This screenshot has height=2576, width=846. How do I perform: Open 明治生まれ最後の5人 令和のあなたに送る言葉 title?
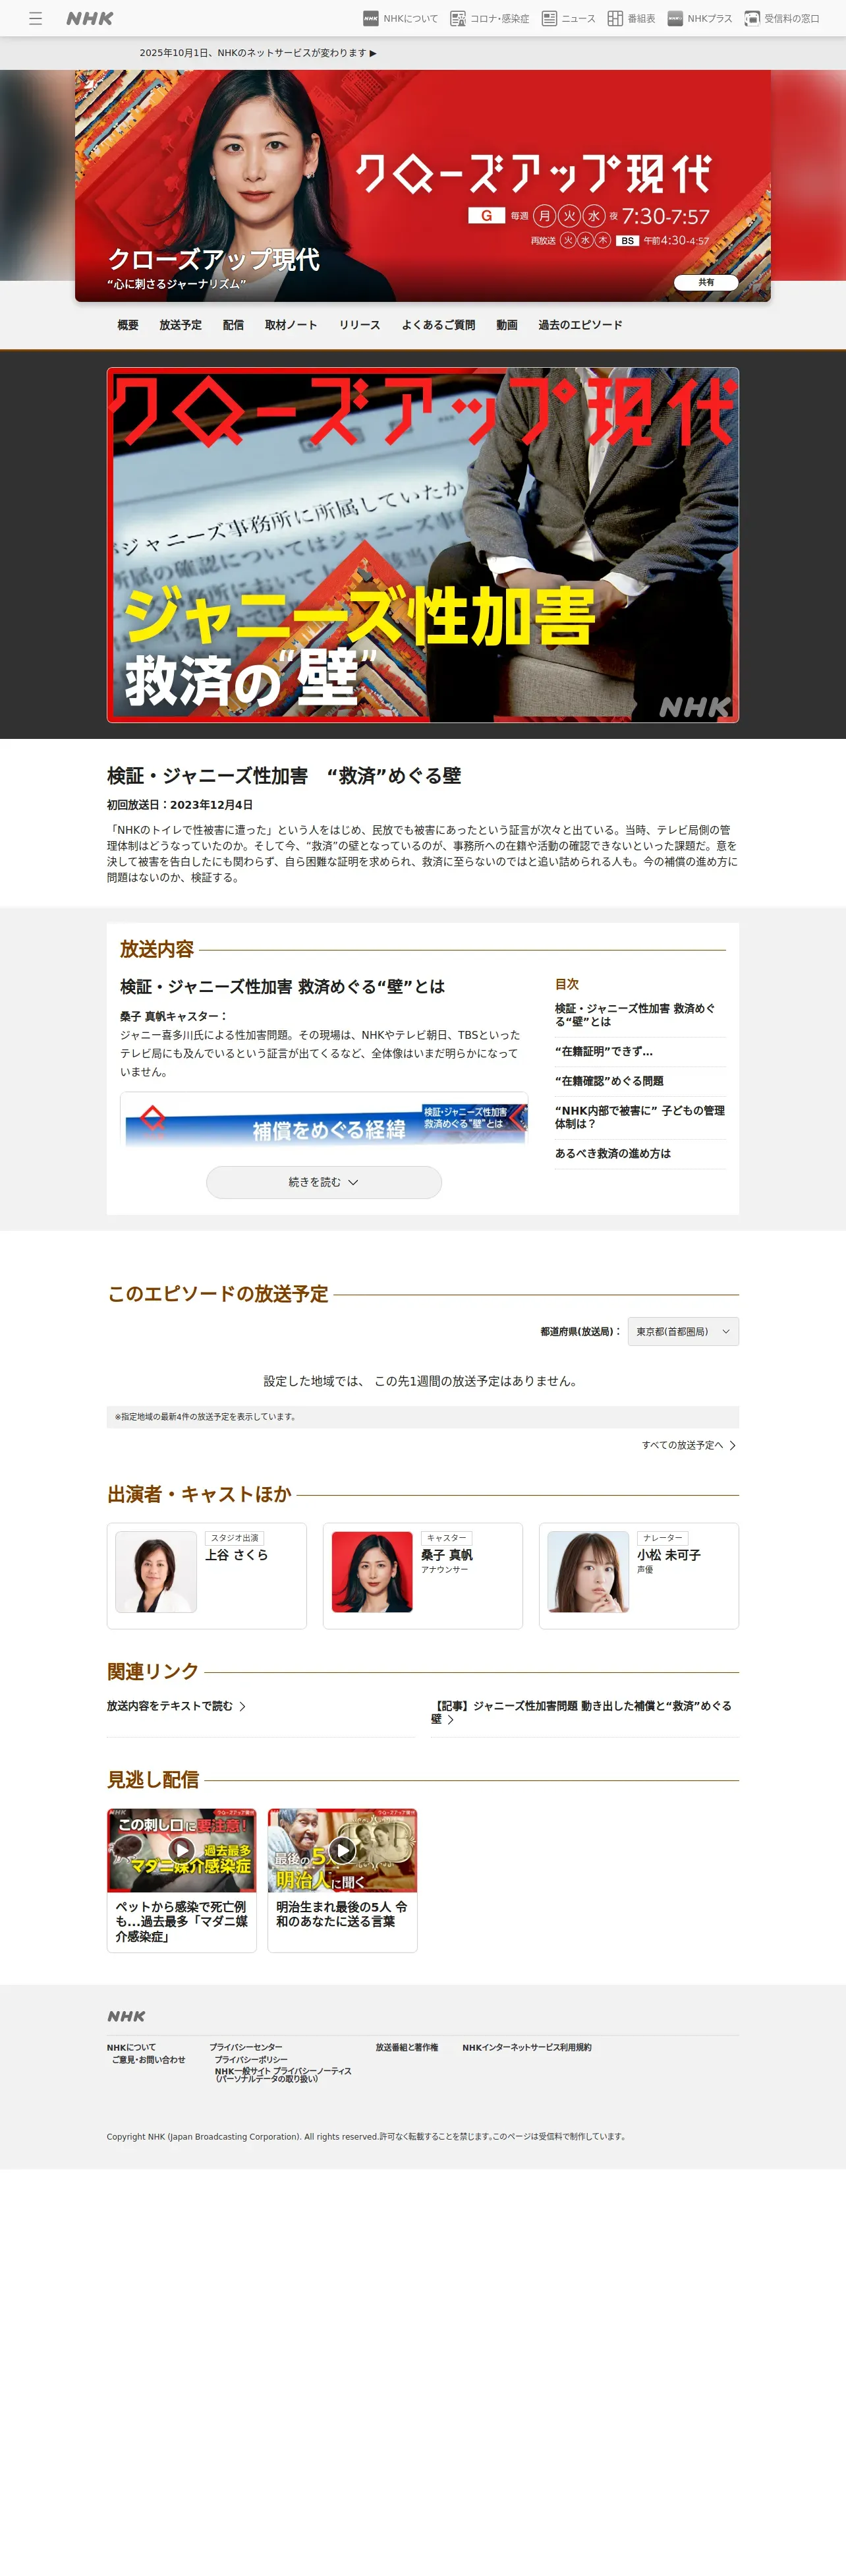[342, 1914]
